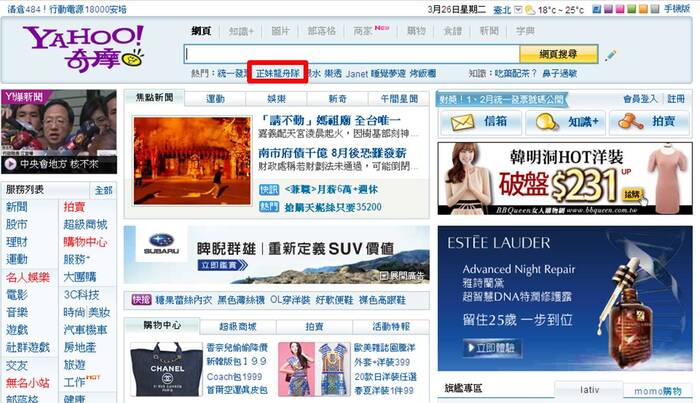
Task: Select the 字典 search tab
Action: 525,31
